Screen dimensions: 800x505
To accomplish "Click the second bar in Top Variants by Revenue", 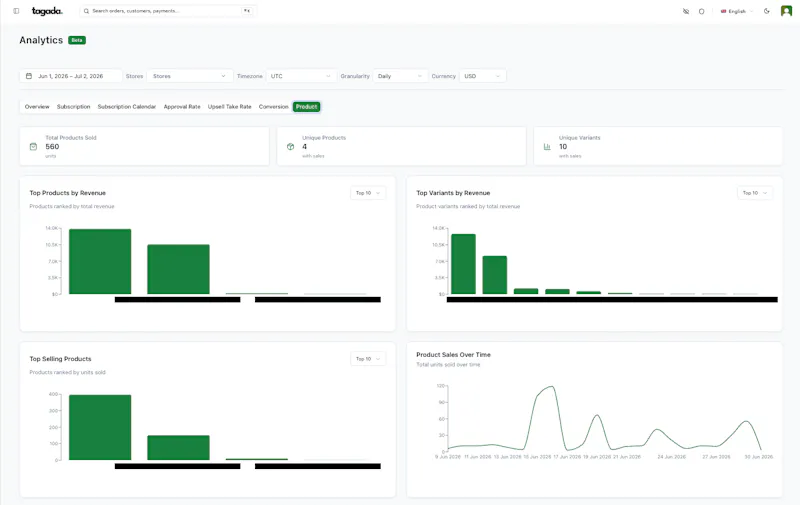I will click(x=495, y=275).
